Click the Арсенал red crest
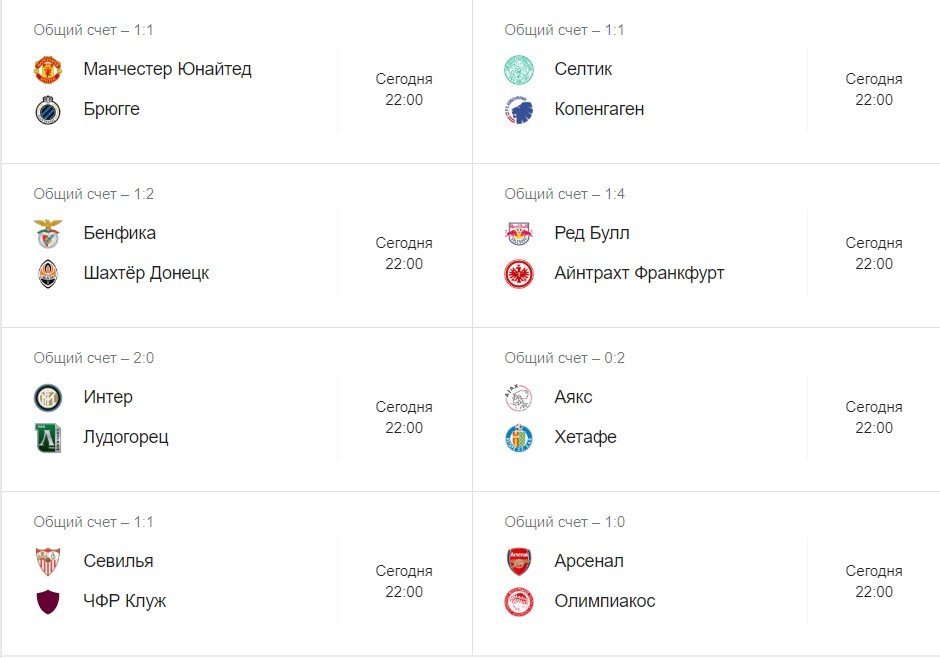Screen dimensions: 940x658 519,561
